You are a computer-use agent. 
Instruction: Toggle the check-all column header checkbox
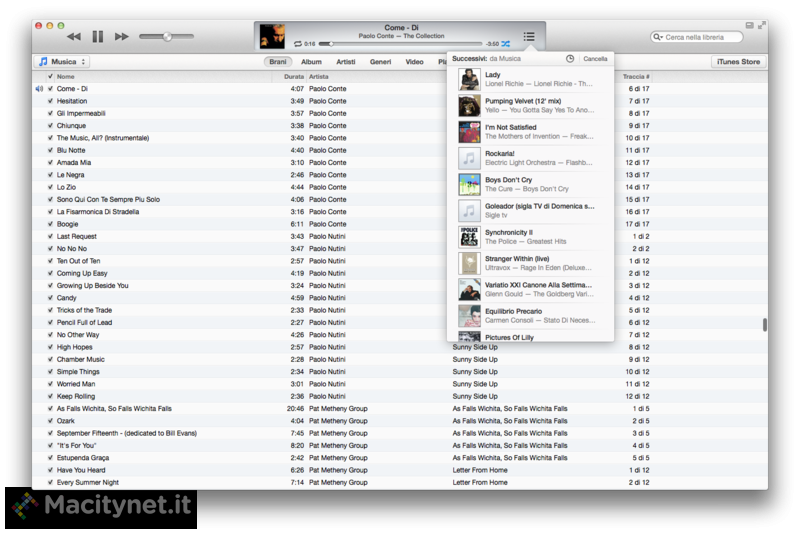50,77
